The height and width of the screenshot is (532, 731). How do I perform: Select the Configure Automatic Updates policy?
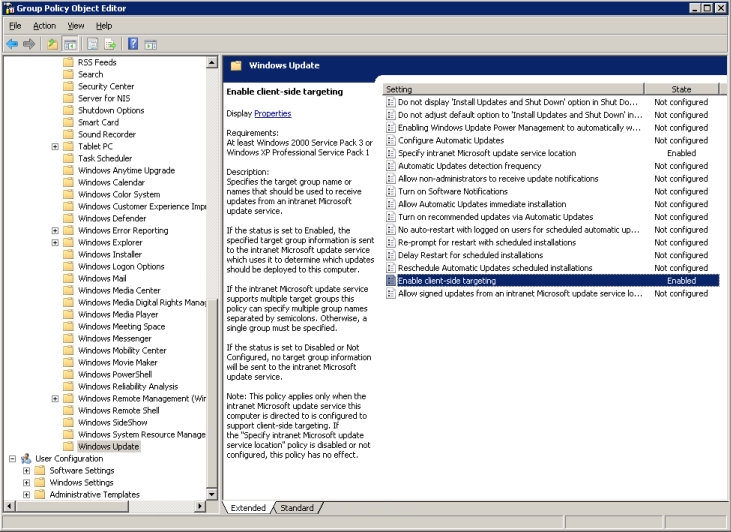(x=451, y=140)
